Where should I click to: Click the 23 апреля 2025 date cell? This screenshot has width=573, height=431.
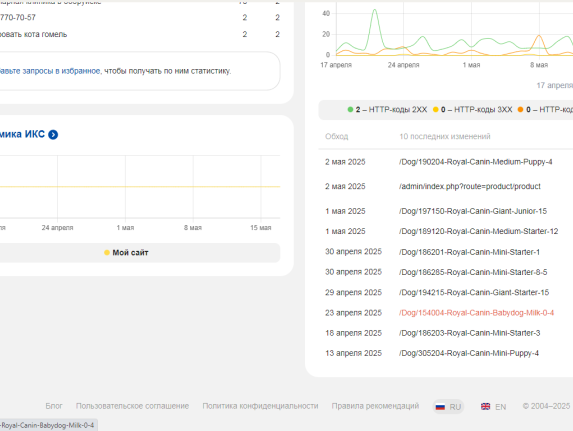(x=353, y=313)
